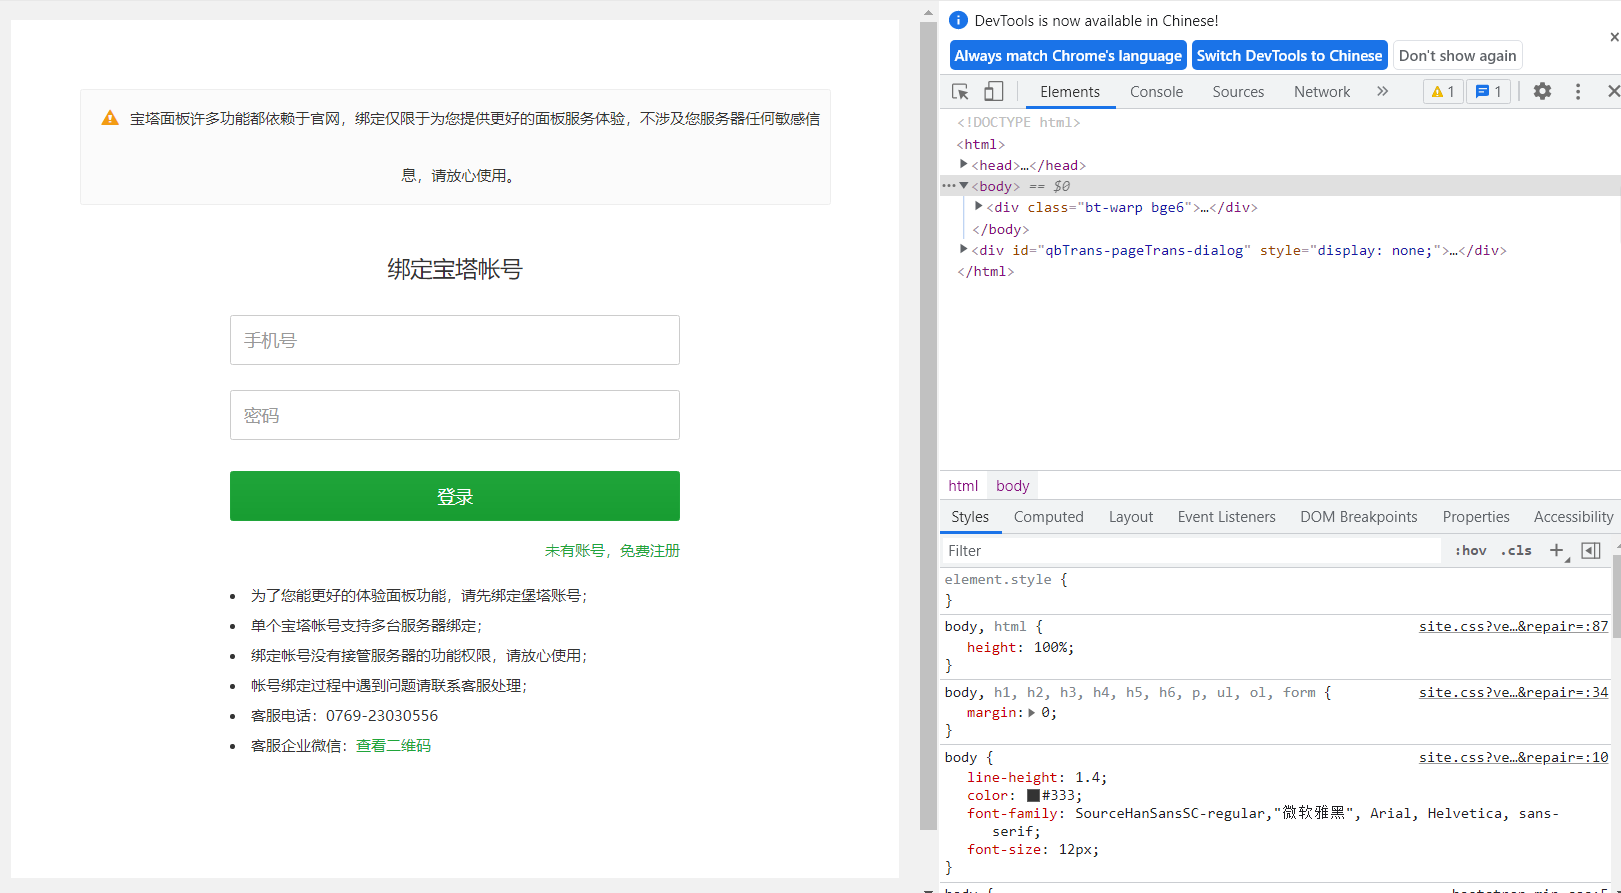The width and height of the screenshot is (1621, 893).
Task: Toggle the :hov element state panel
Action: [x=1470, y=550]
